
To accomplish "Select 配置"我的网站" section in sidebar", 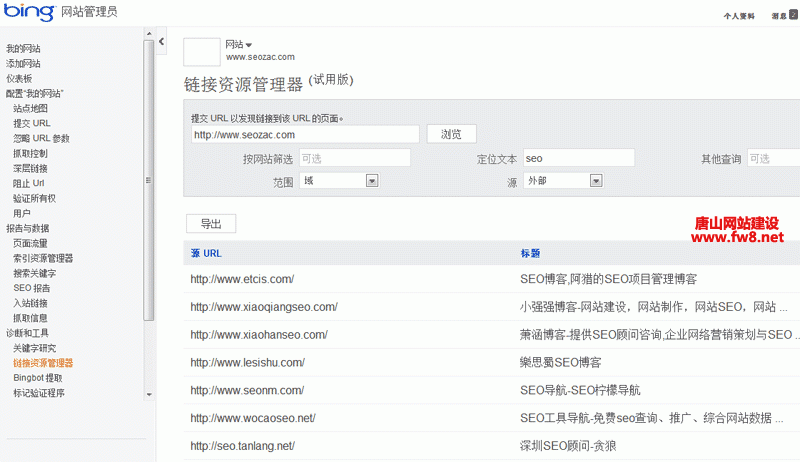I will (x=35, y=93).
